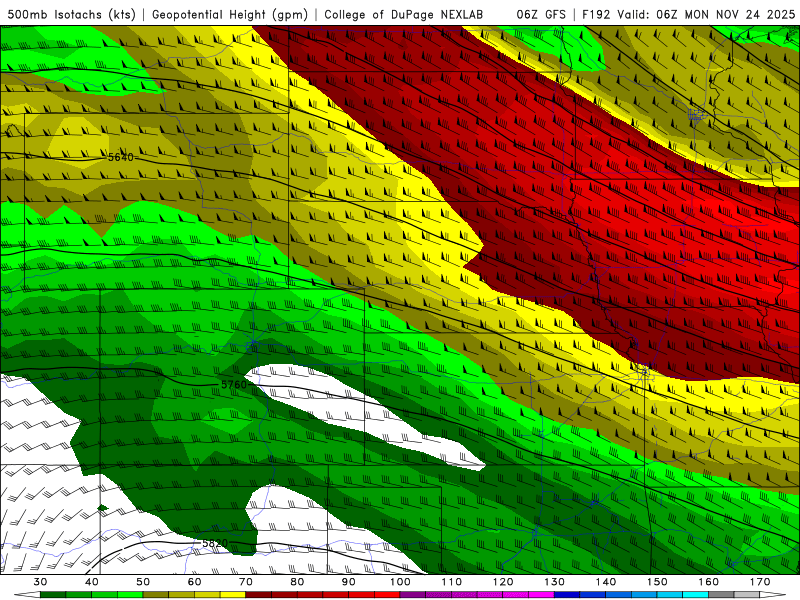Click the 5760 height contour label
Screen dimensions: 800x600
click(234, 384)
